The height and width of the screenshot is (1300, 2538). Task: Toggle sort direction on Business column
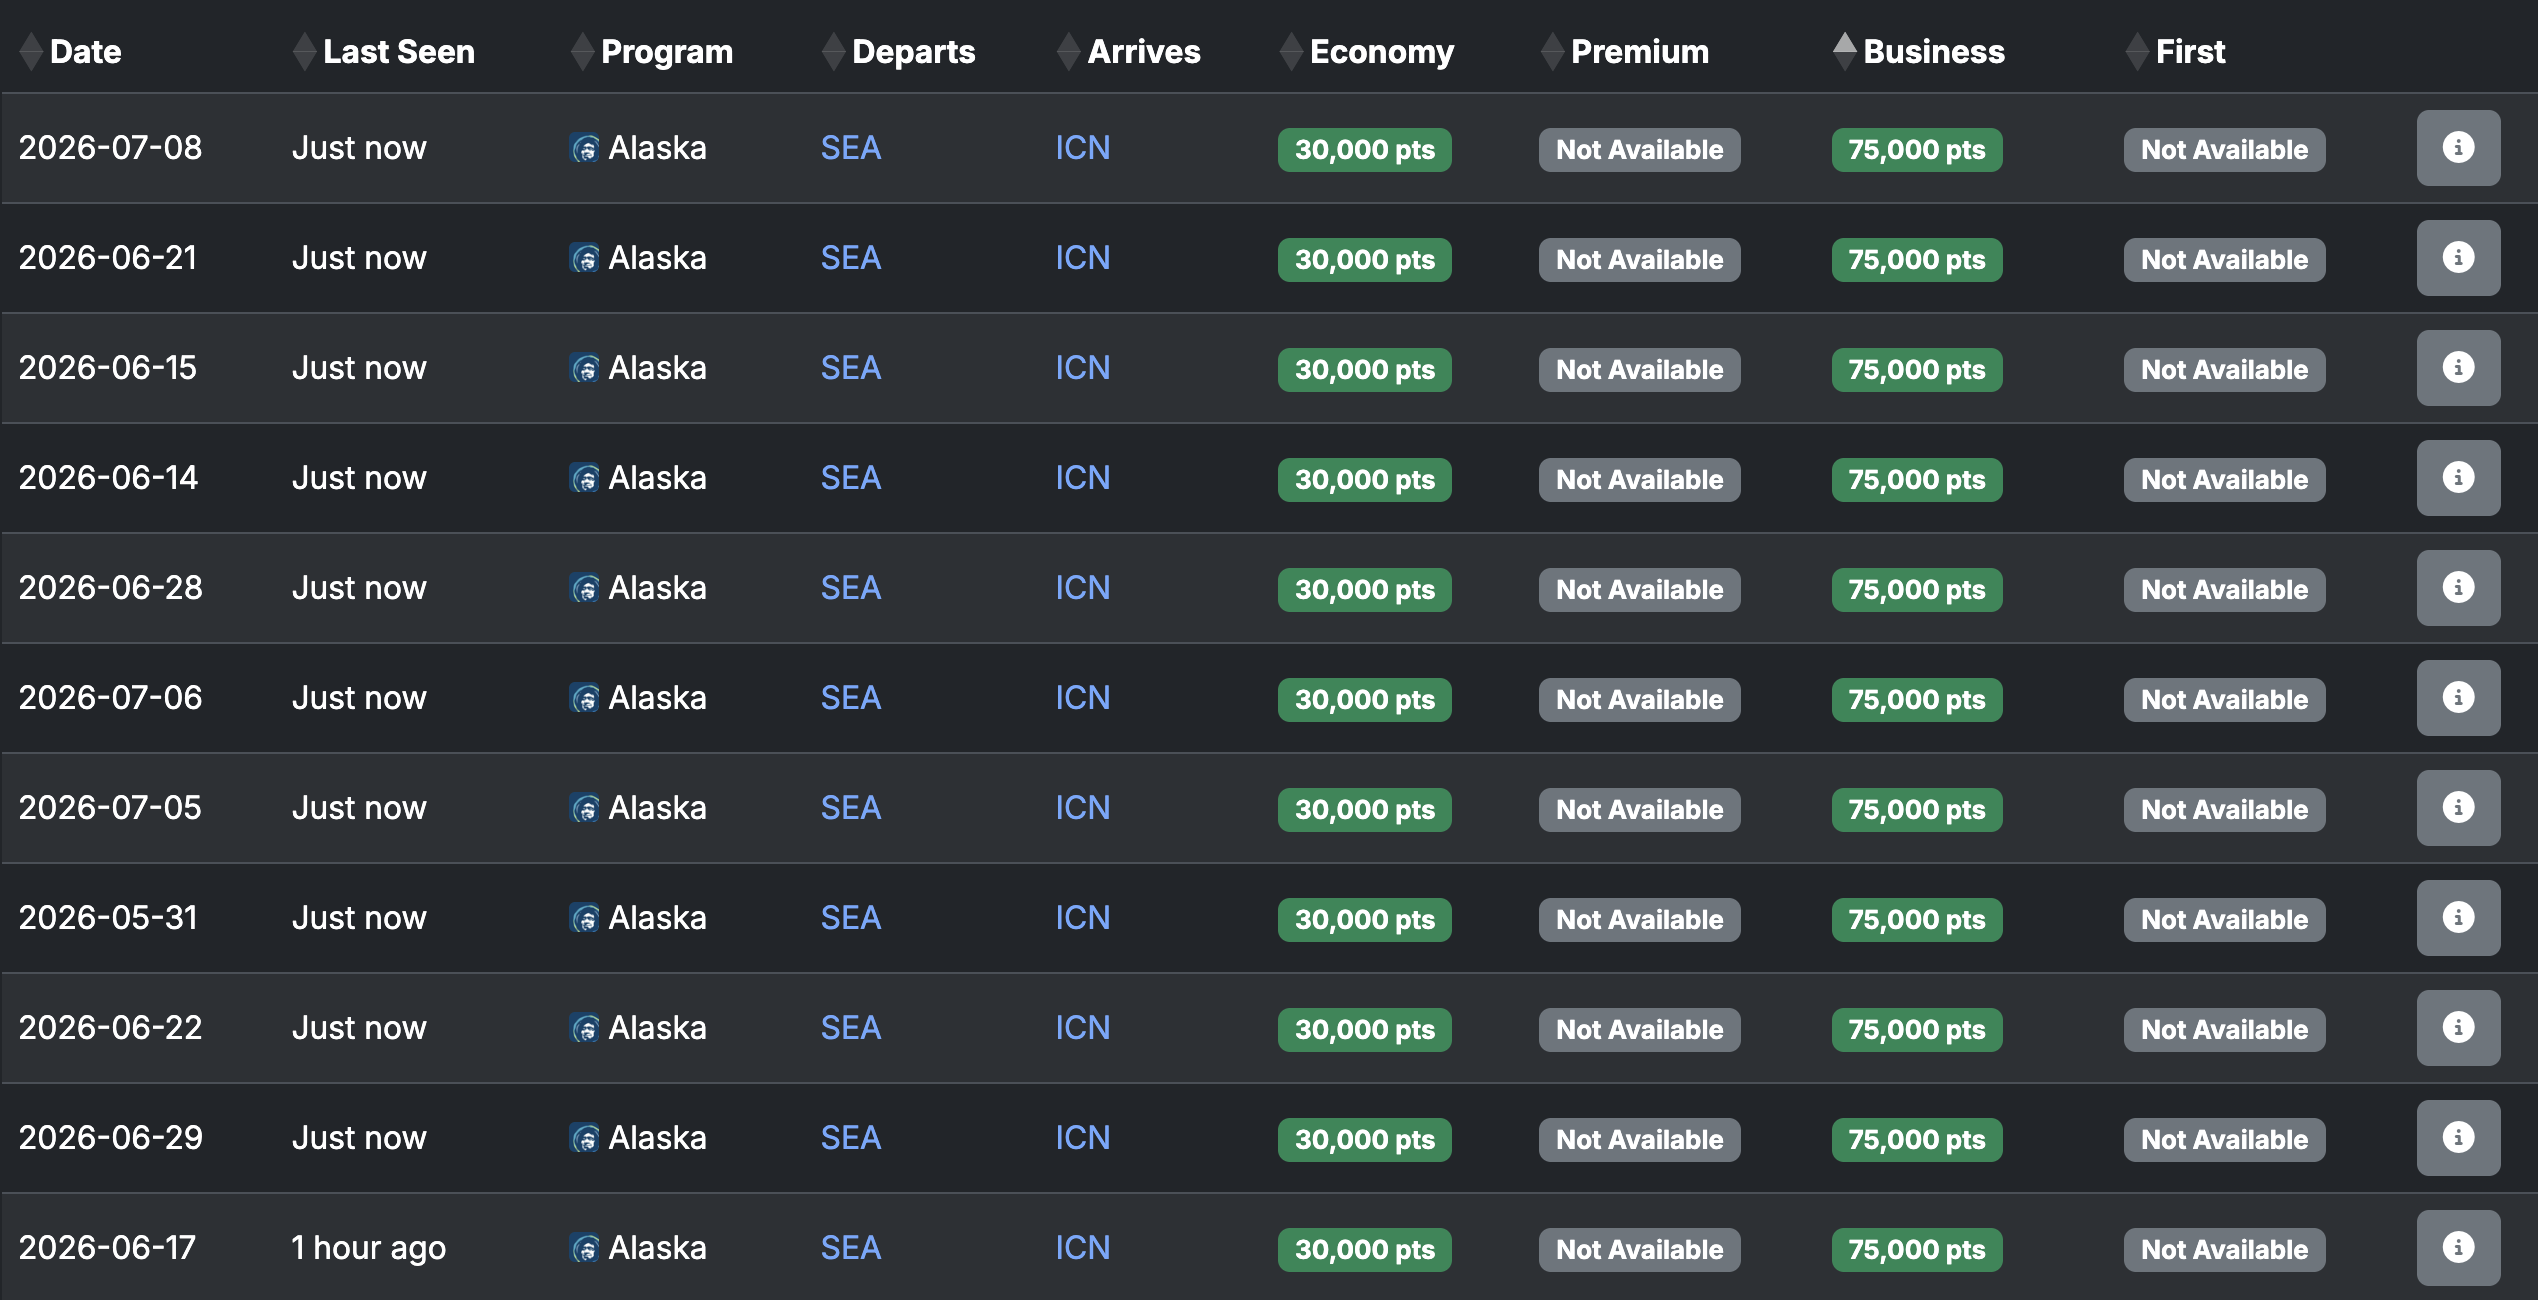1933,52
